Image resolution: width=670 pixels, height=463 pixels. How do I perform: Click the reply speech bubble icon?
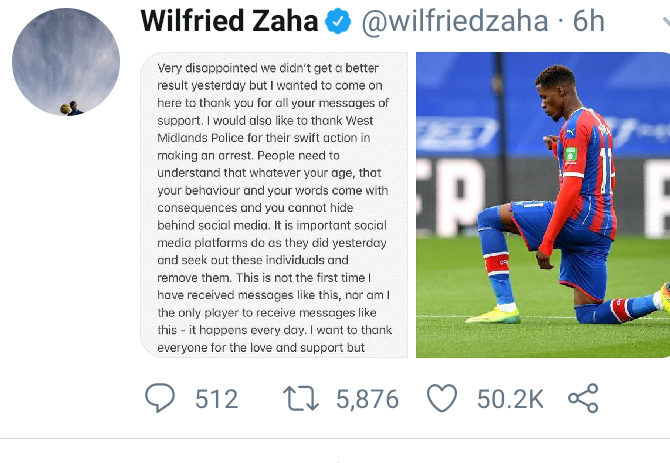click(x=160, y=398)
